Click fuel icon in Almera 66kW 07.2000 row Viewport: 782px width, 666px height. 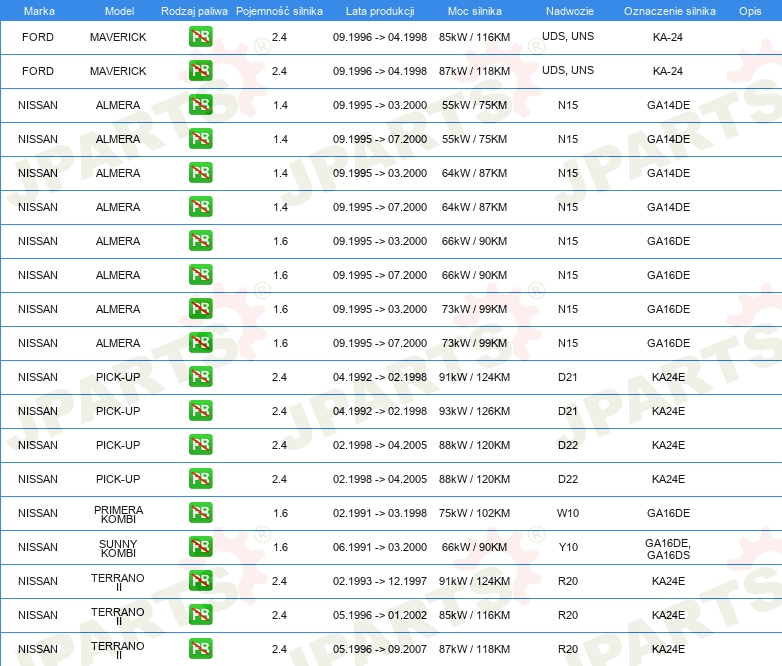click(200, 274)
